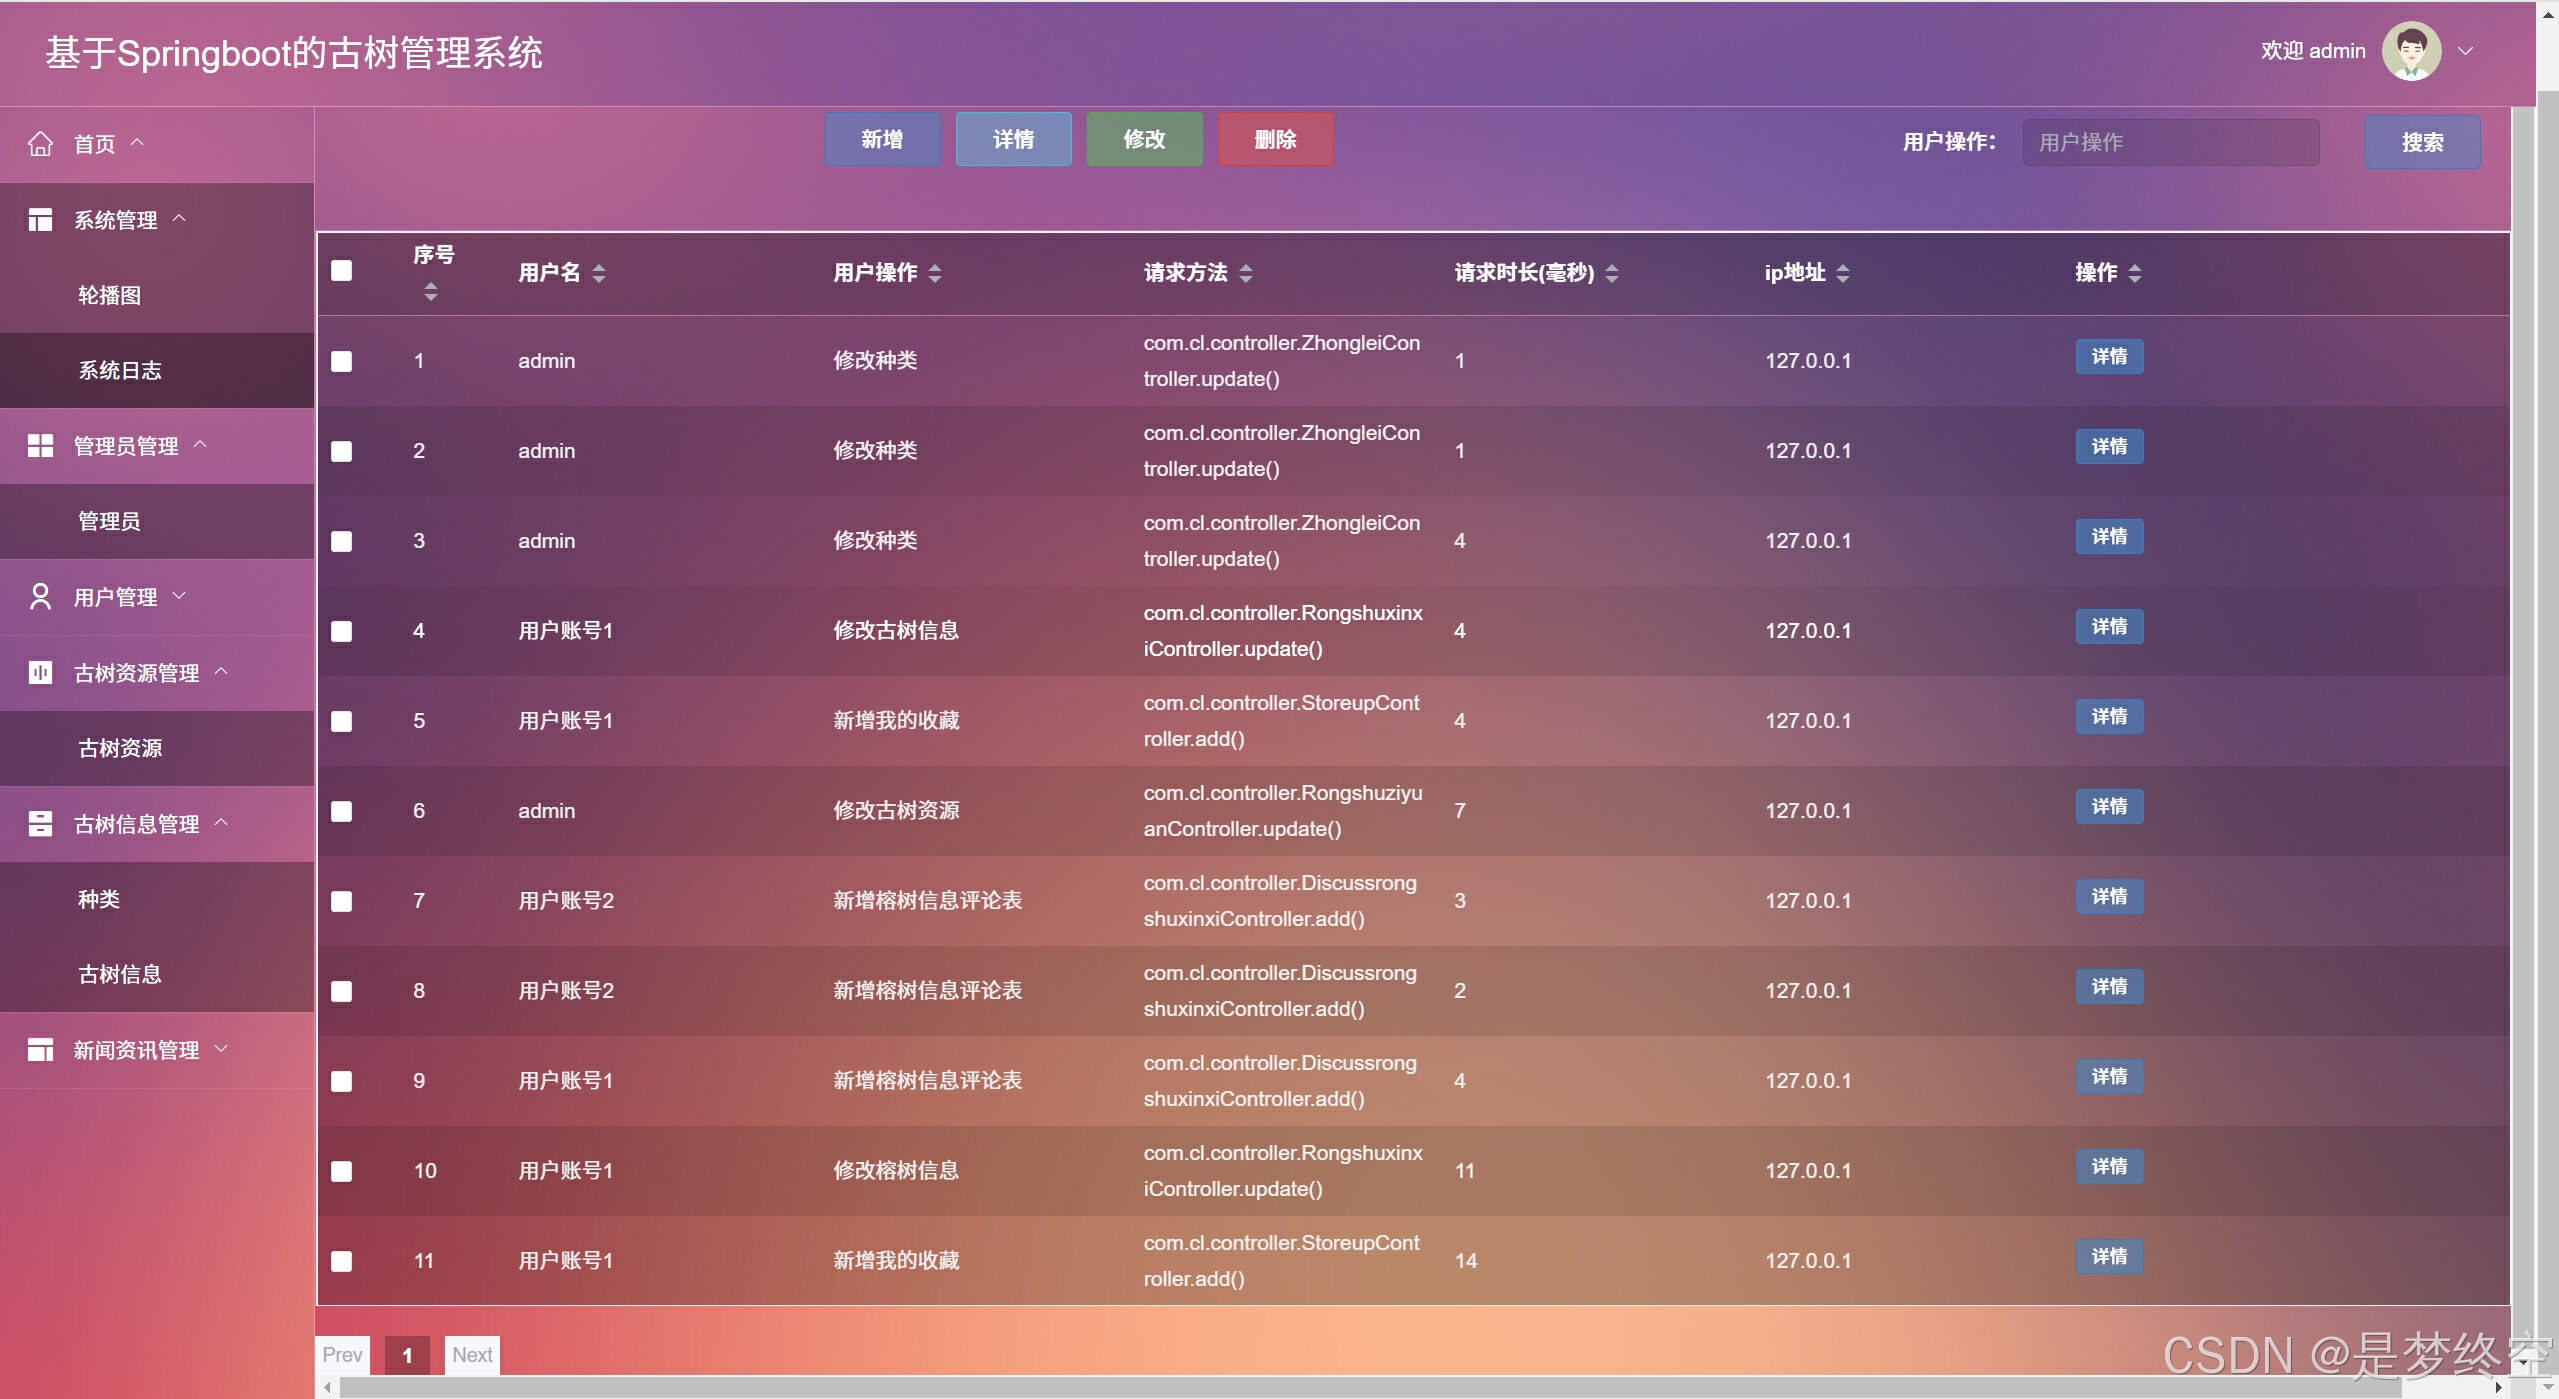Click the 欢迎 admin text
This screenshot has width=2559, height=1399.
pyautogui.click(x=2313, y=51)
